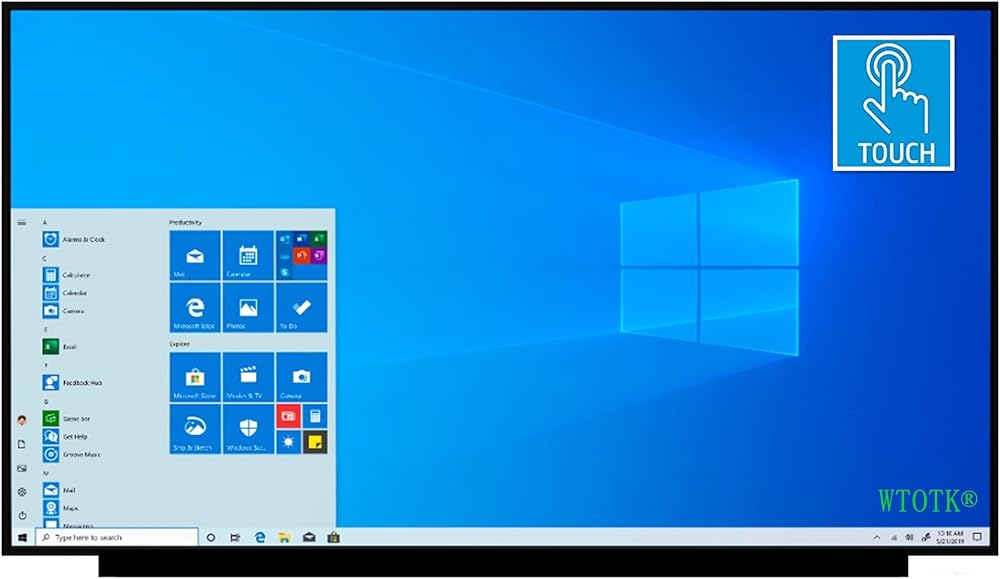Viewport: 1000px width, 579px height.
Task: Launch Groove Music from the app list
Action: [x=72, y=454]
